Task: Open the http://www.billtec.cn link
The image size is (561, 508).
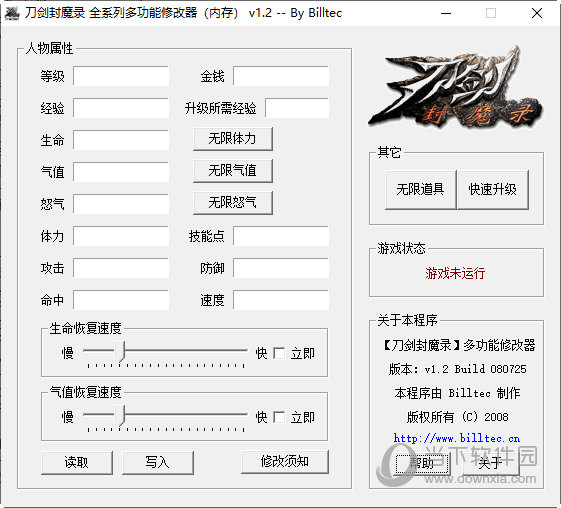Action: click(x=457, y=438)
